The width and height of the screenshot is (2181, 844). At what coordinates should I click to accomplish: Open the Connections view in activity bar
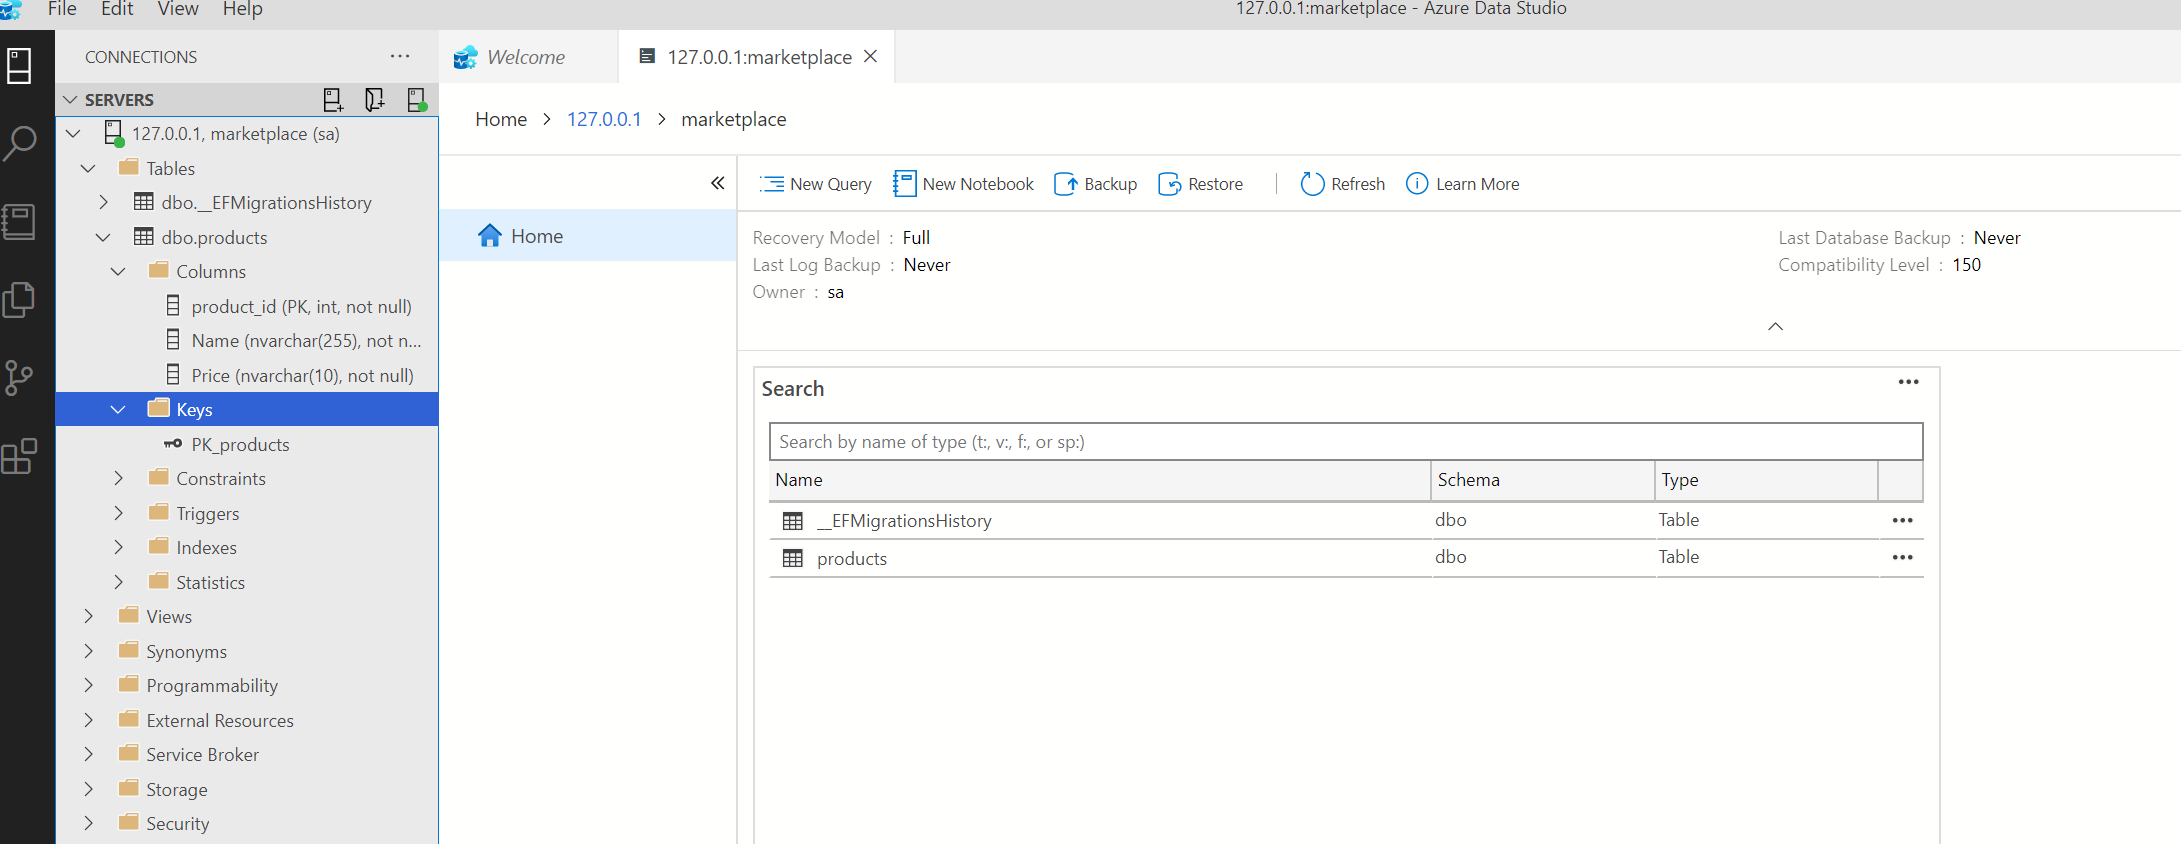coord(19,66)
